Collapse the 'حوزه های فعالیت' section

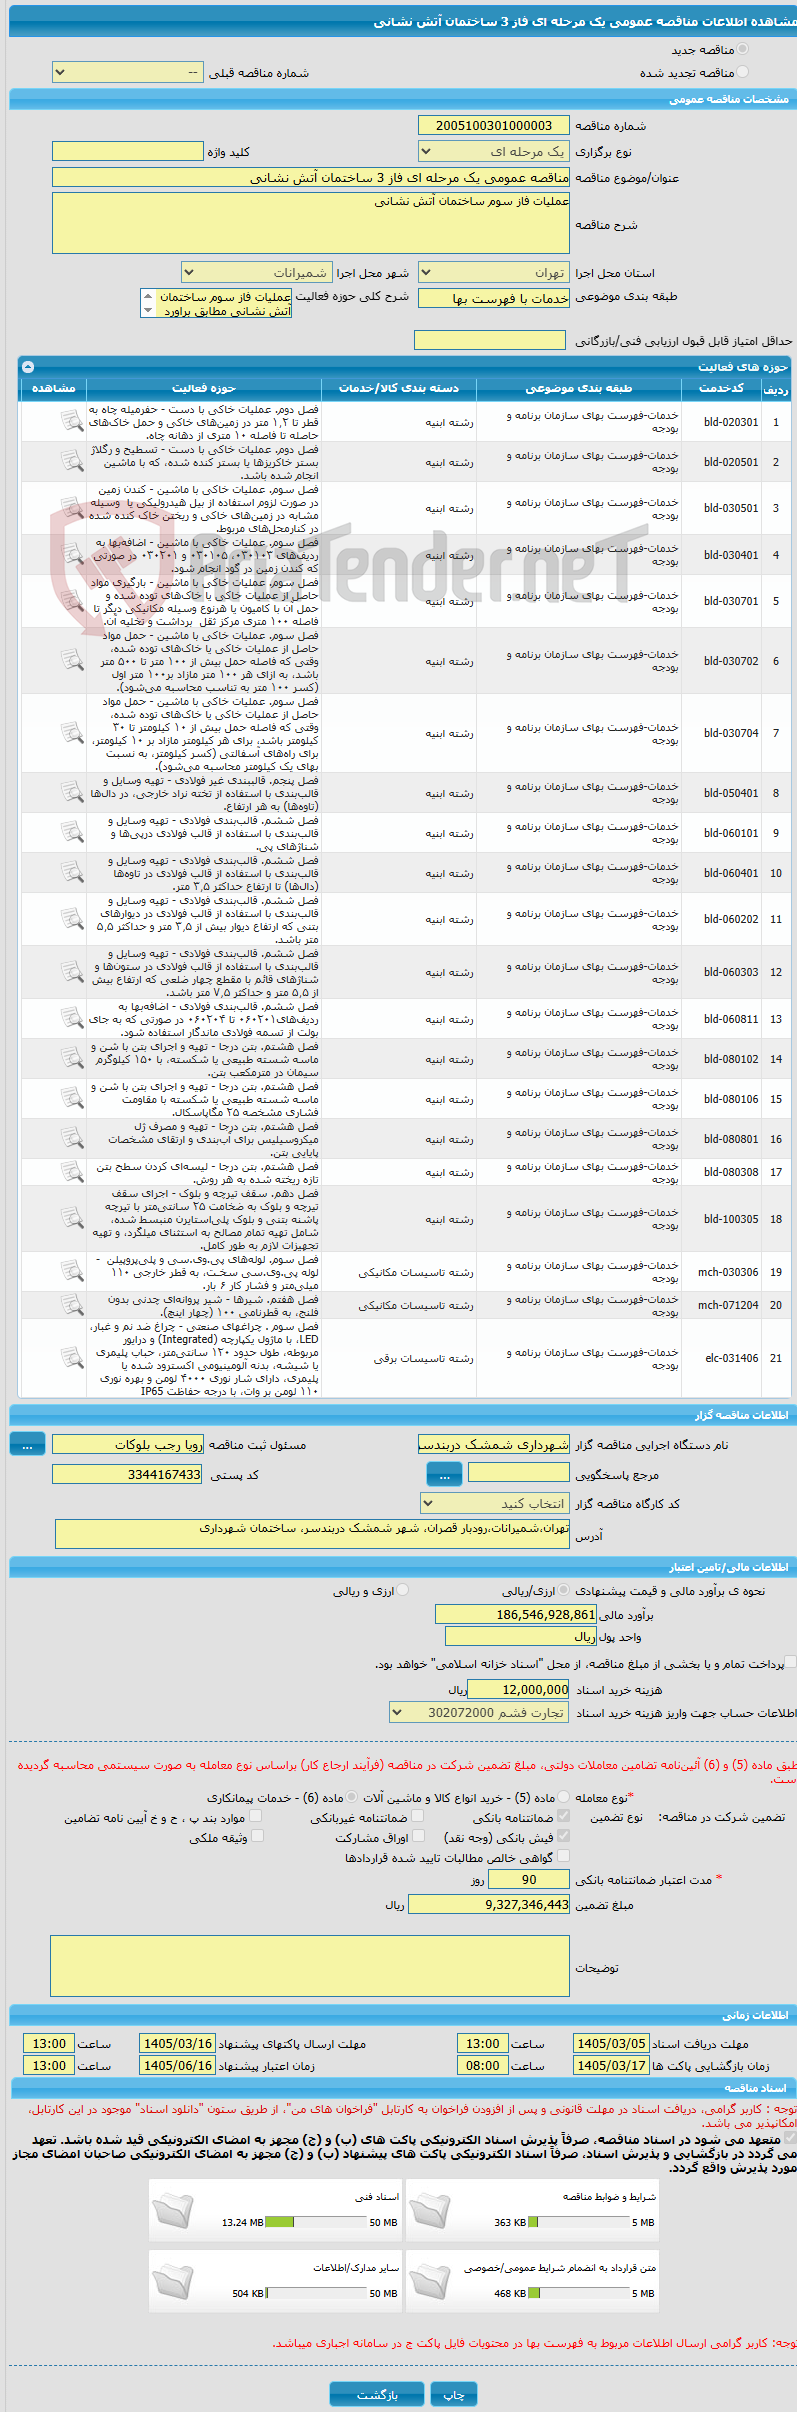28,367
